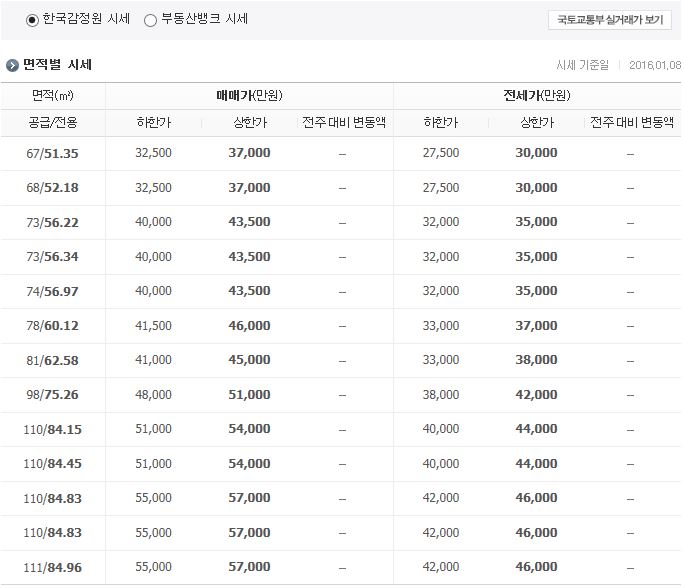Click the 매매가(만원) column header
The image size is (684, 588).
click(x=249, y=95)
